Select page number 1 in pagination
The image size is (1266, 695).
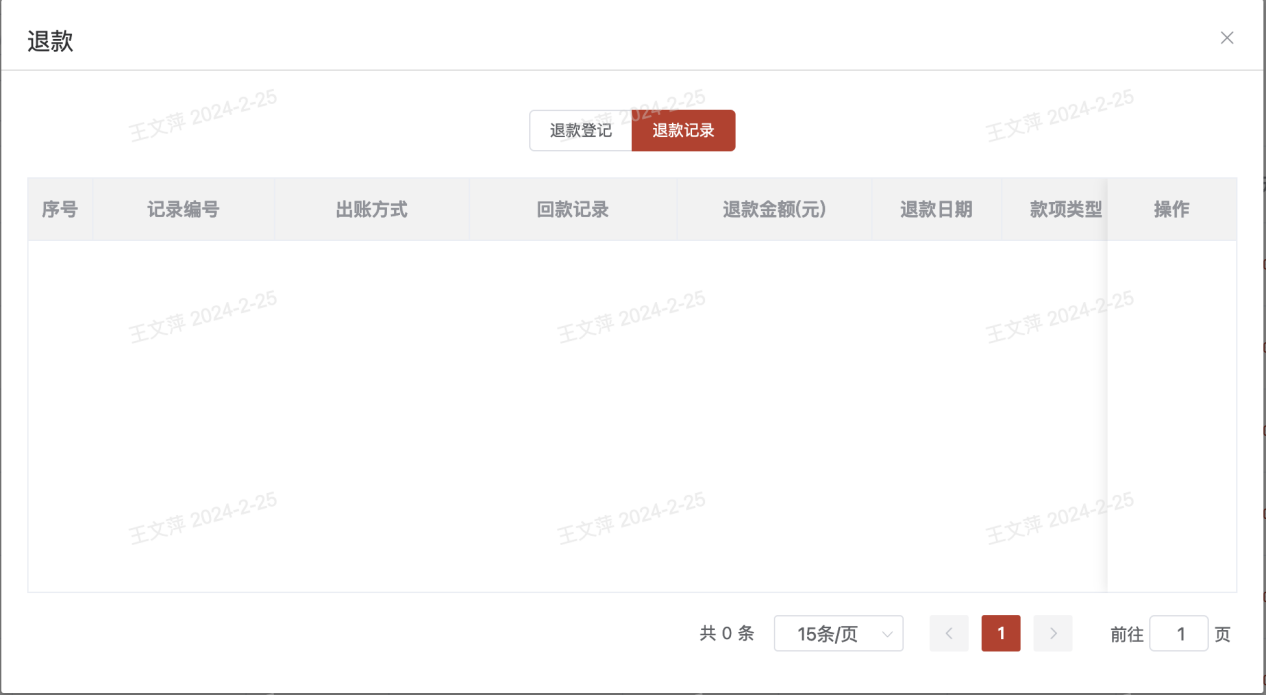pyautogui.click(x=1001, y=634)
